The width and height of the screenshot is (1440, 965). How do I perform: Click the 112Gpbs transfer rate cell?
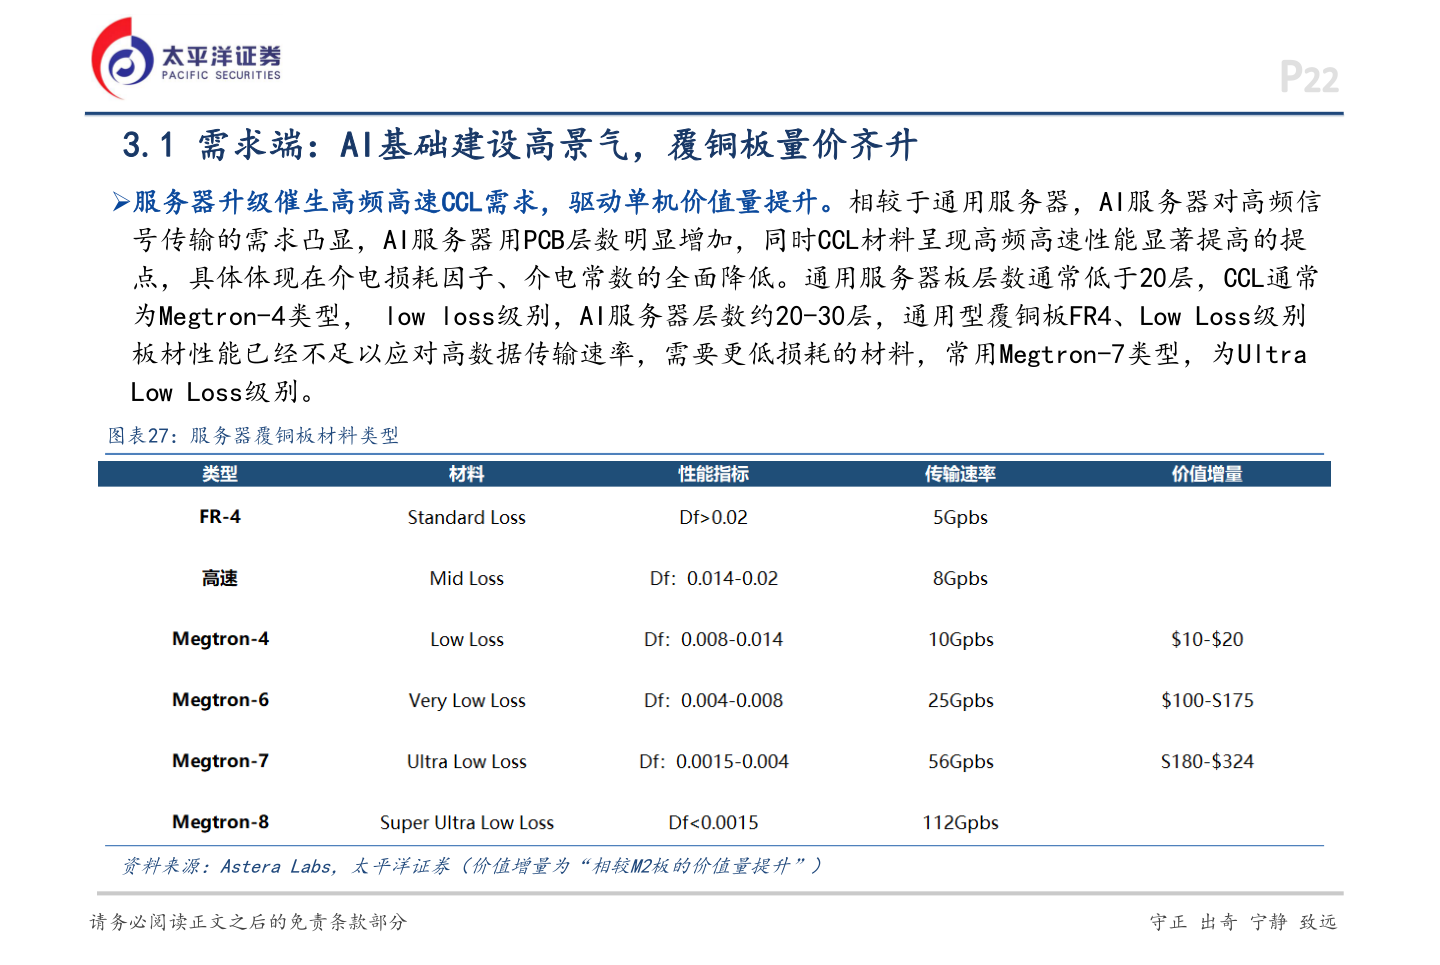[960, 822]
